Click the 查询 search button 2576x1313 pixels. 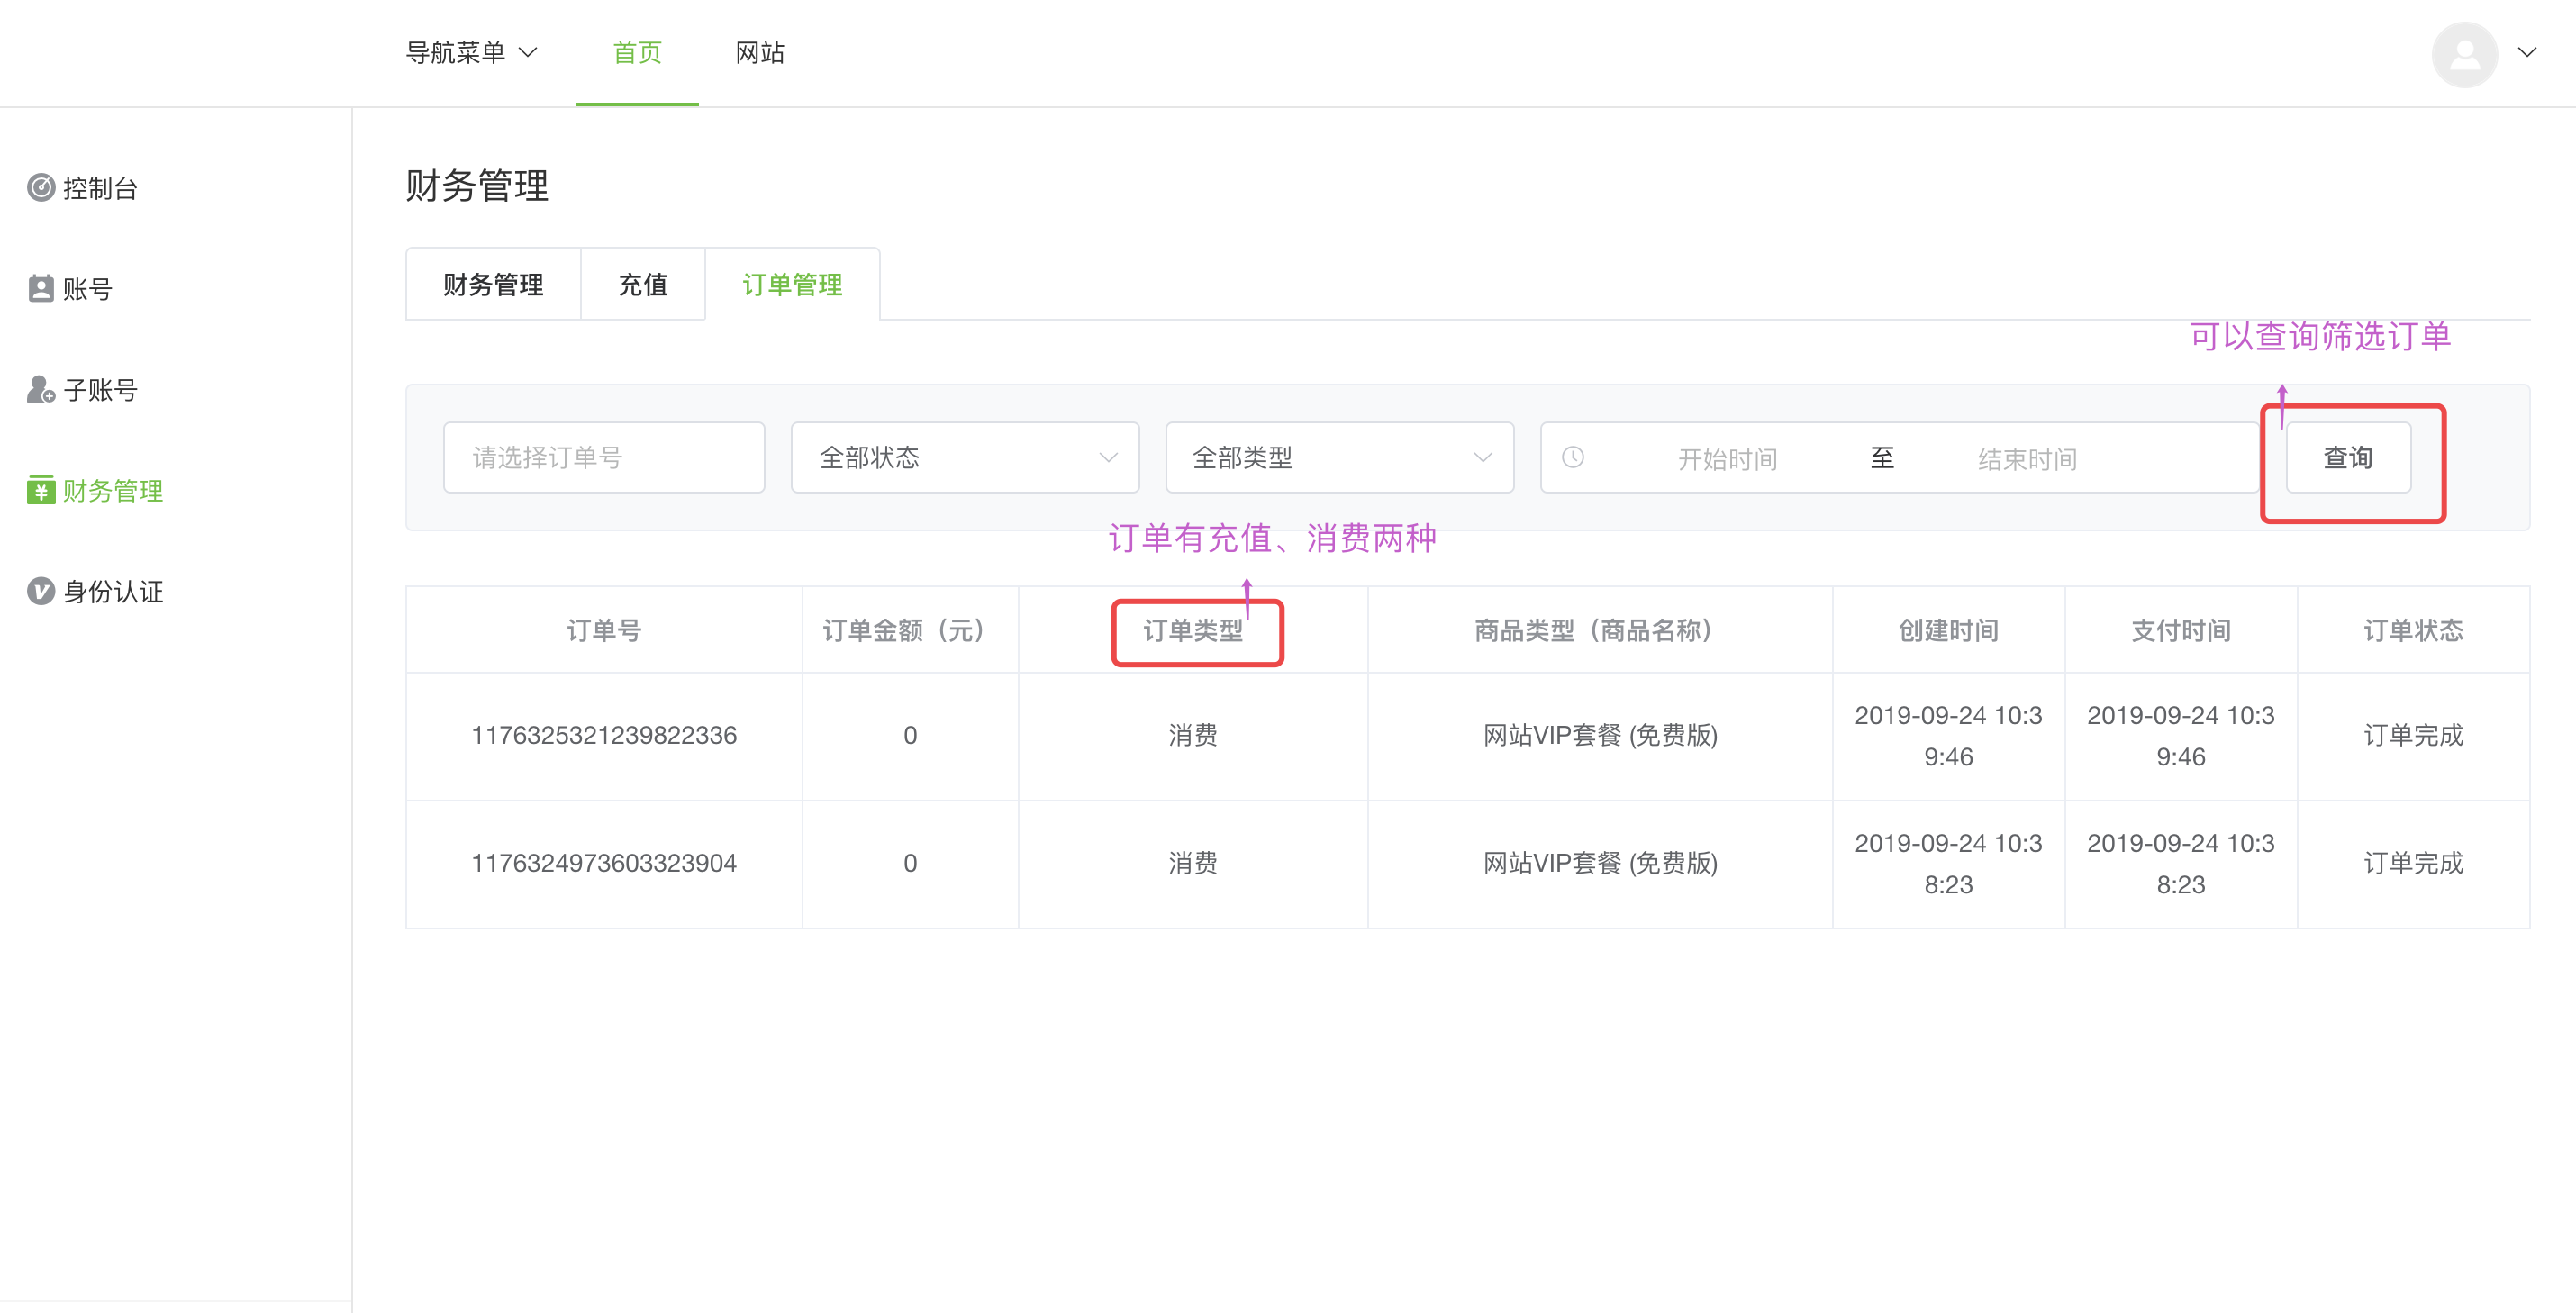(2348, 458)
